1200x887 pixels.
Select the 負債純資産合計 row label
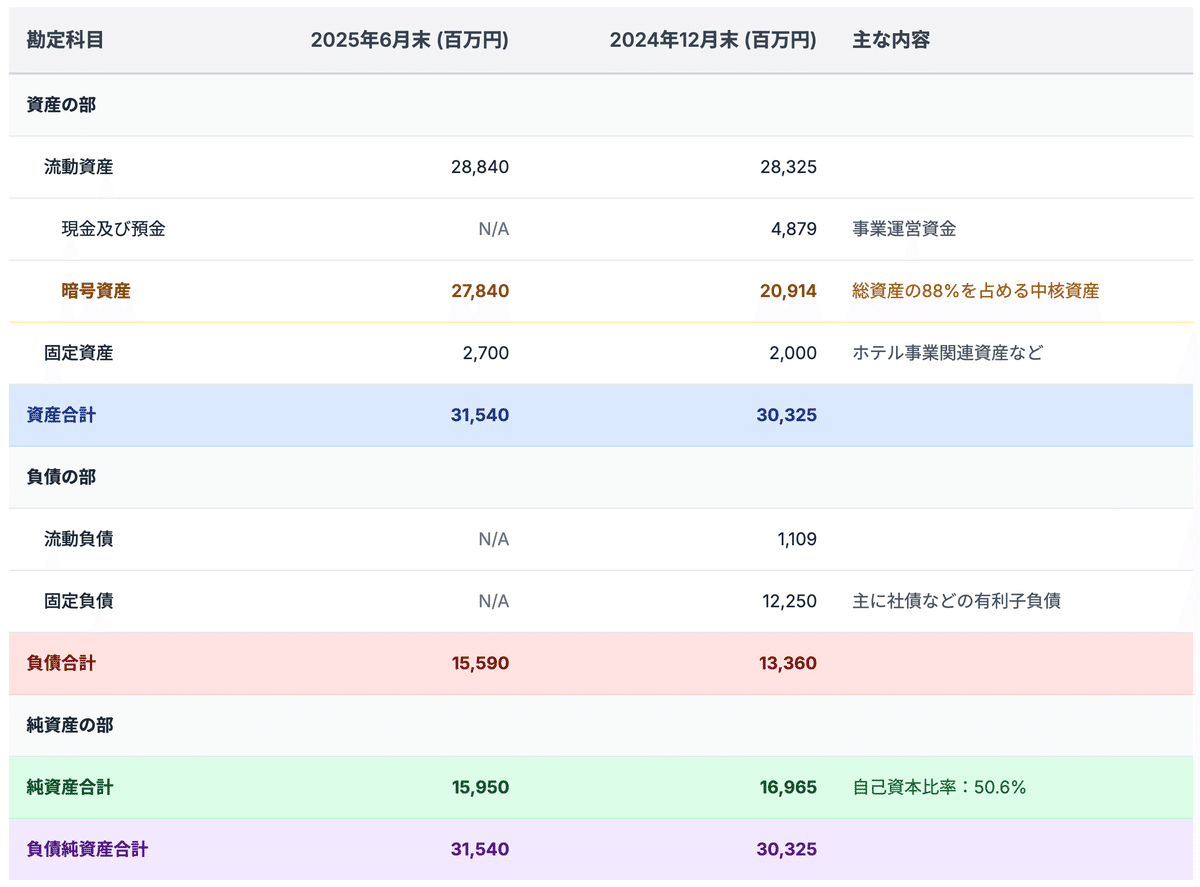(x=87, y=849)
